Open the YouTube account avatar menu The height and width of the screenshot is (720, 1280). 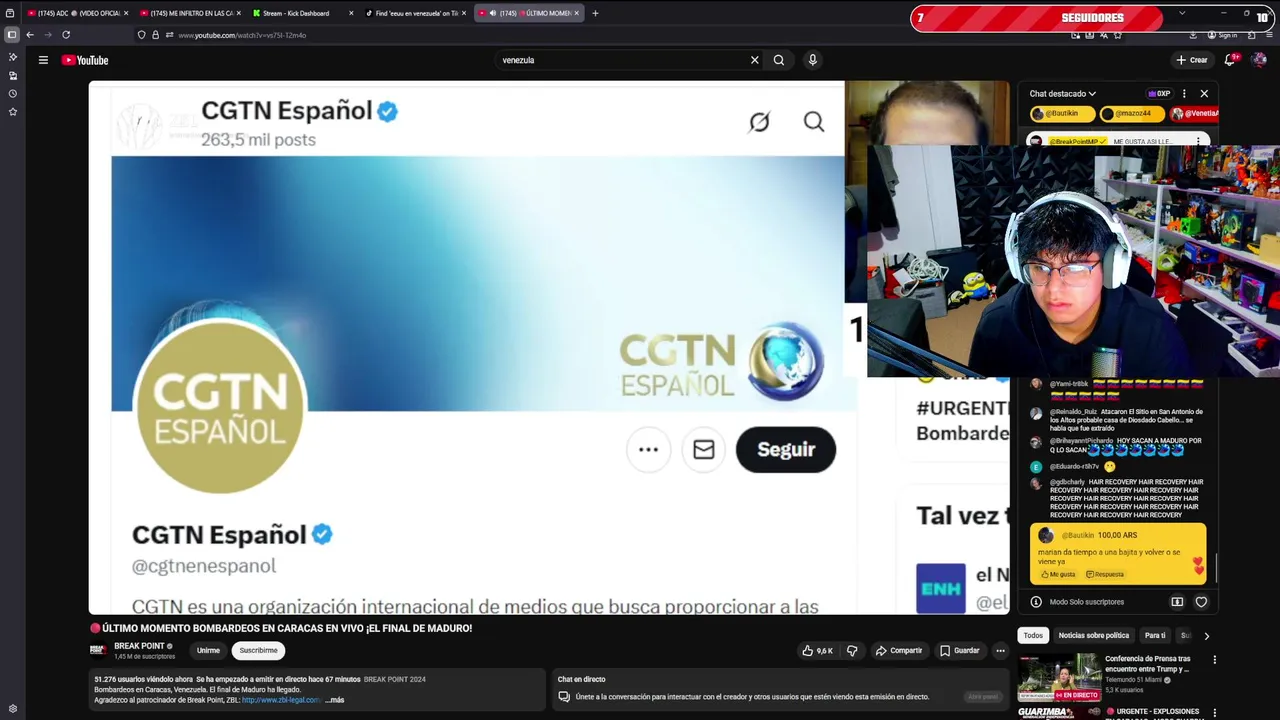[1259, 60]
